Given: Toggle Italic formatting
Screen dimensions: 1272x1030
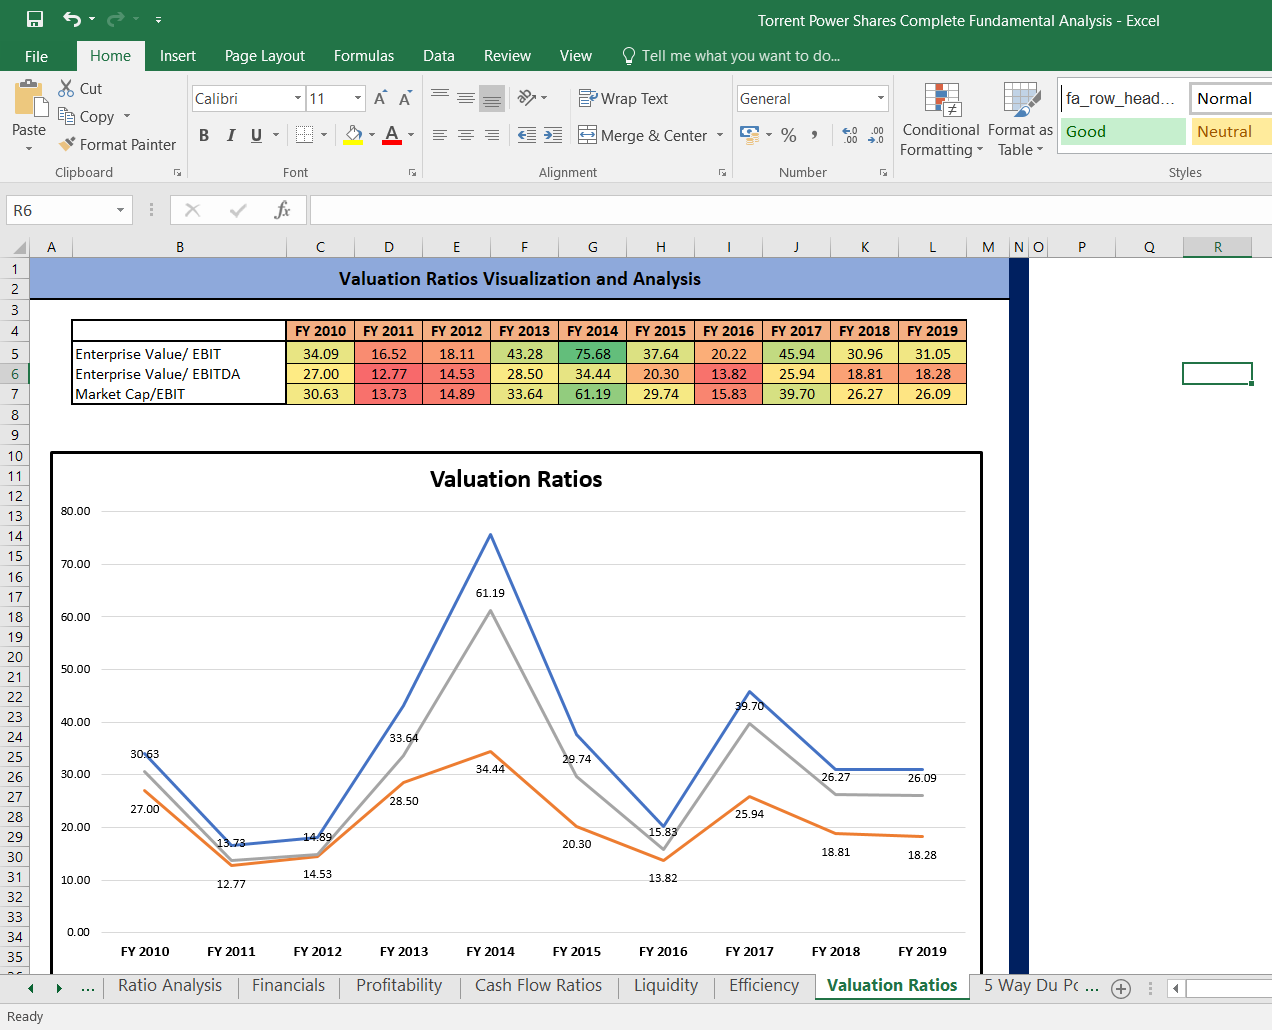Looking at the screenshot, I should click(231, 135).
